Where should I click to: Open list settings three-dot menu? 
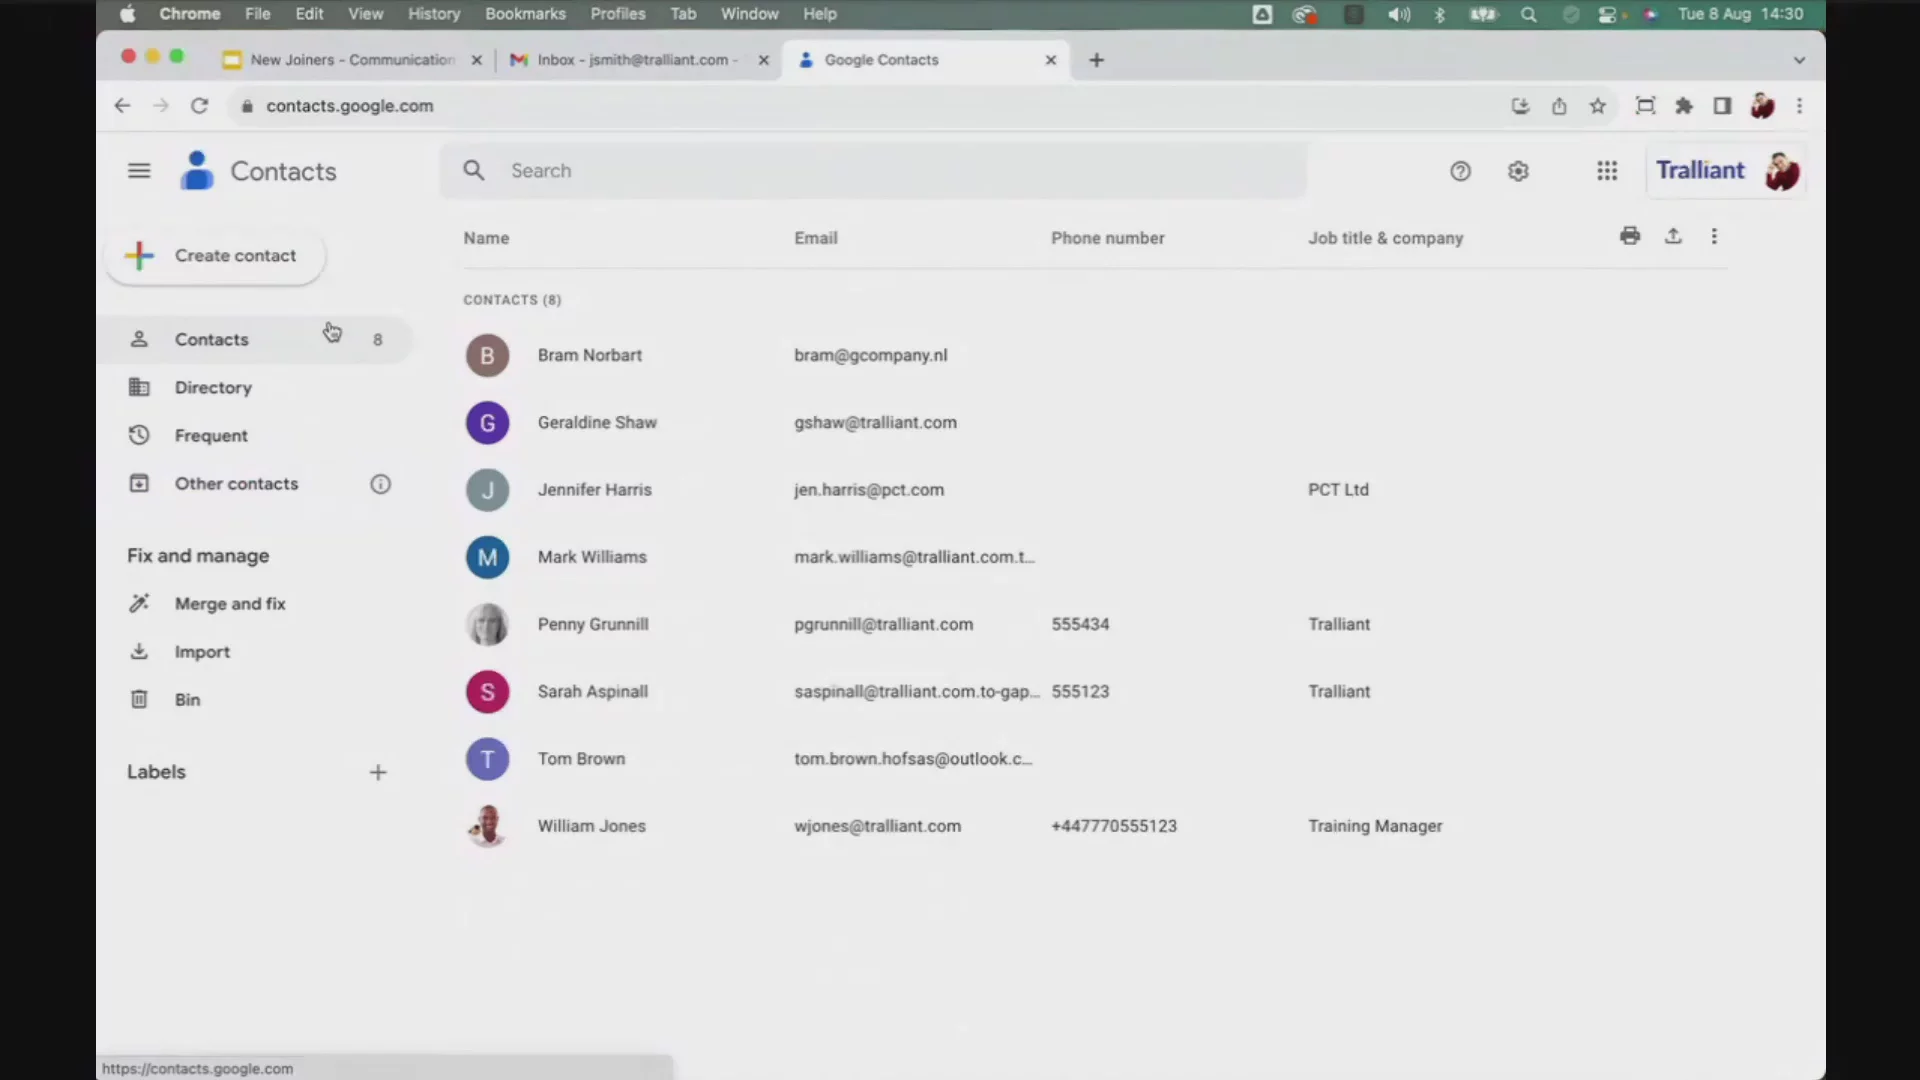point(1714,236)
